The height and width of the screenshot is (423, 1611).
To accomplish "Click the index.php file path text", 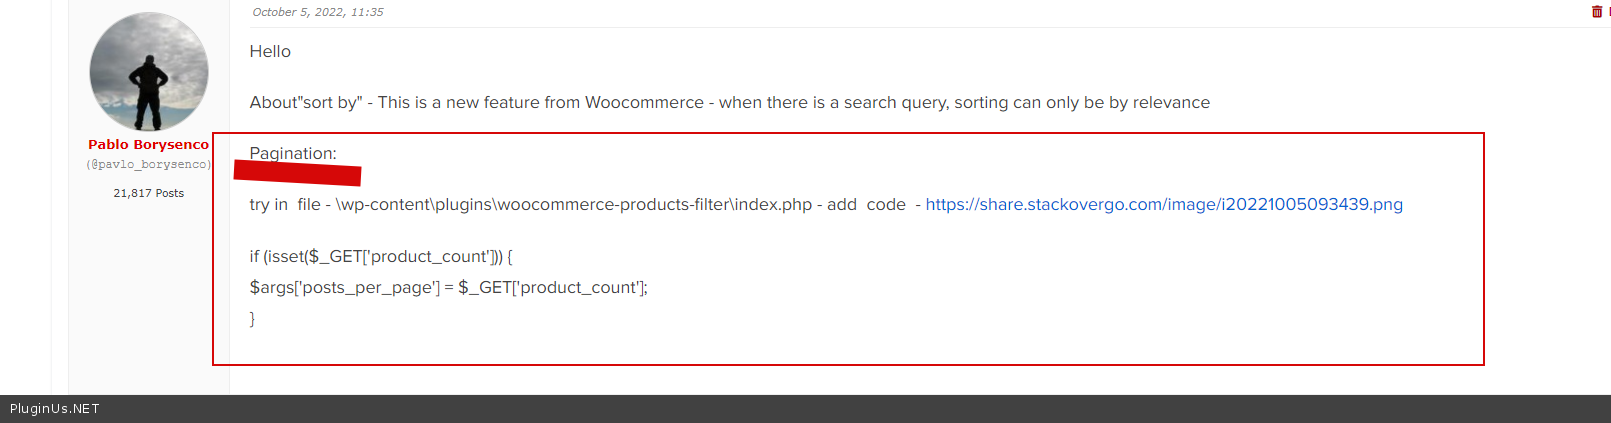I will (573, 204).
